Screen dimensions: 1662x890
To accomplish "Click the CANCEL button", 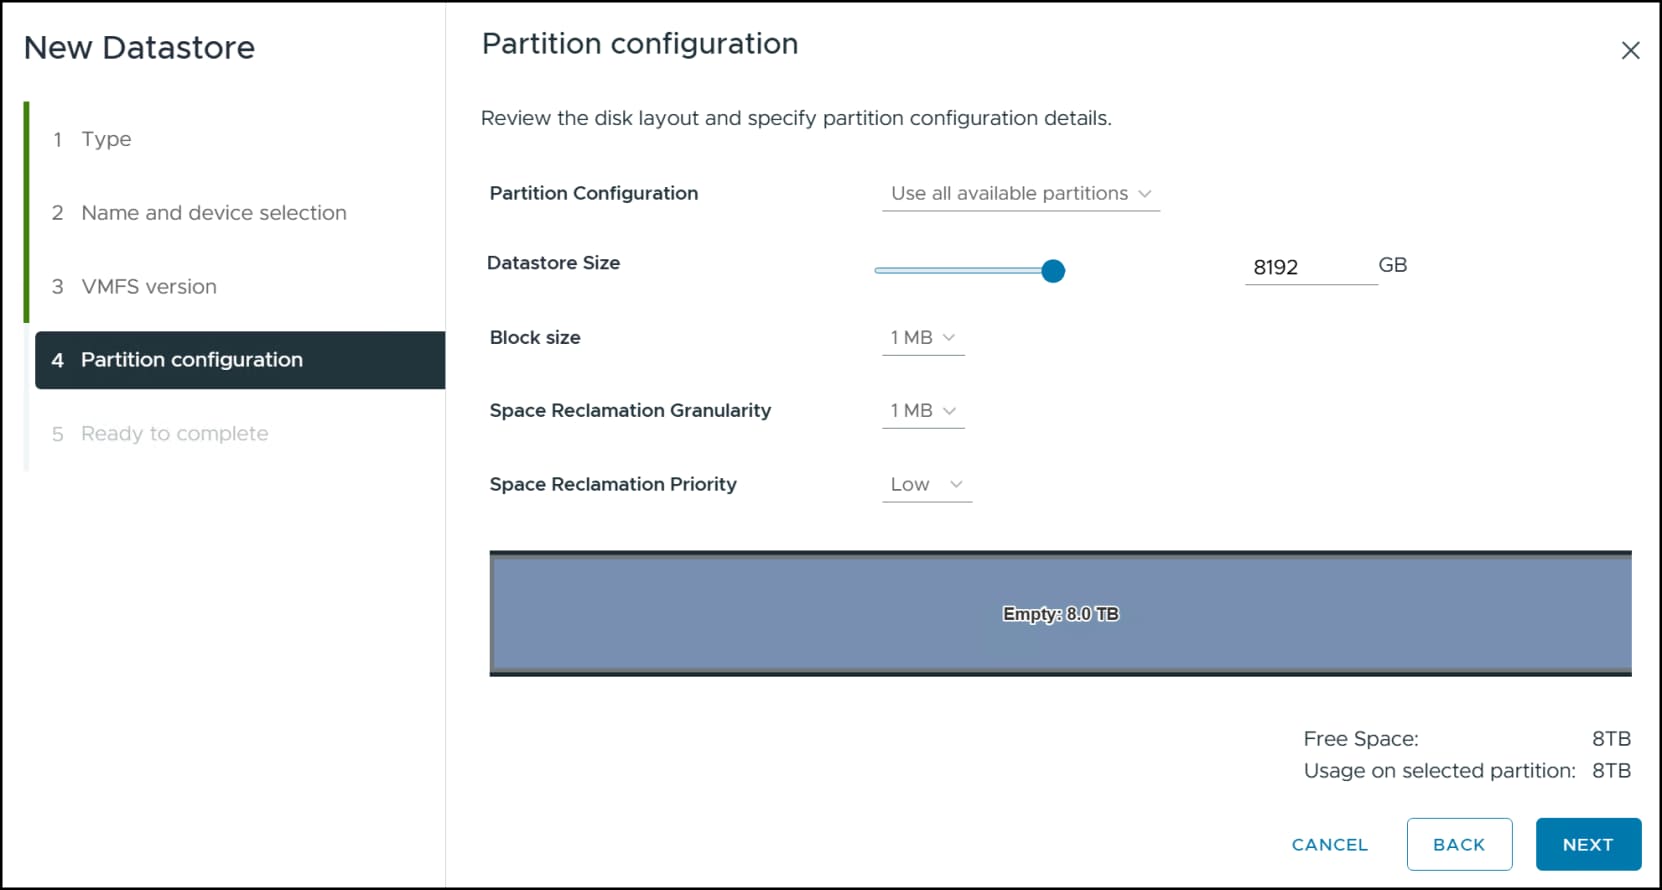I will pos(1329,845).
